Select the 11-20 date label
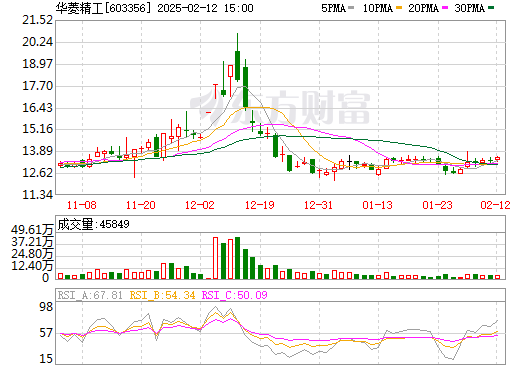Viewport: 520px width, 365px height. click(x=141, y=205)
